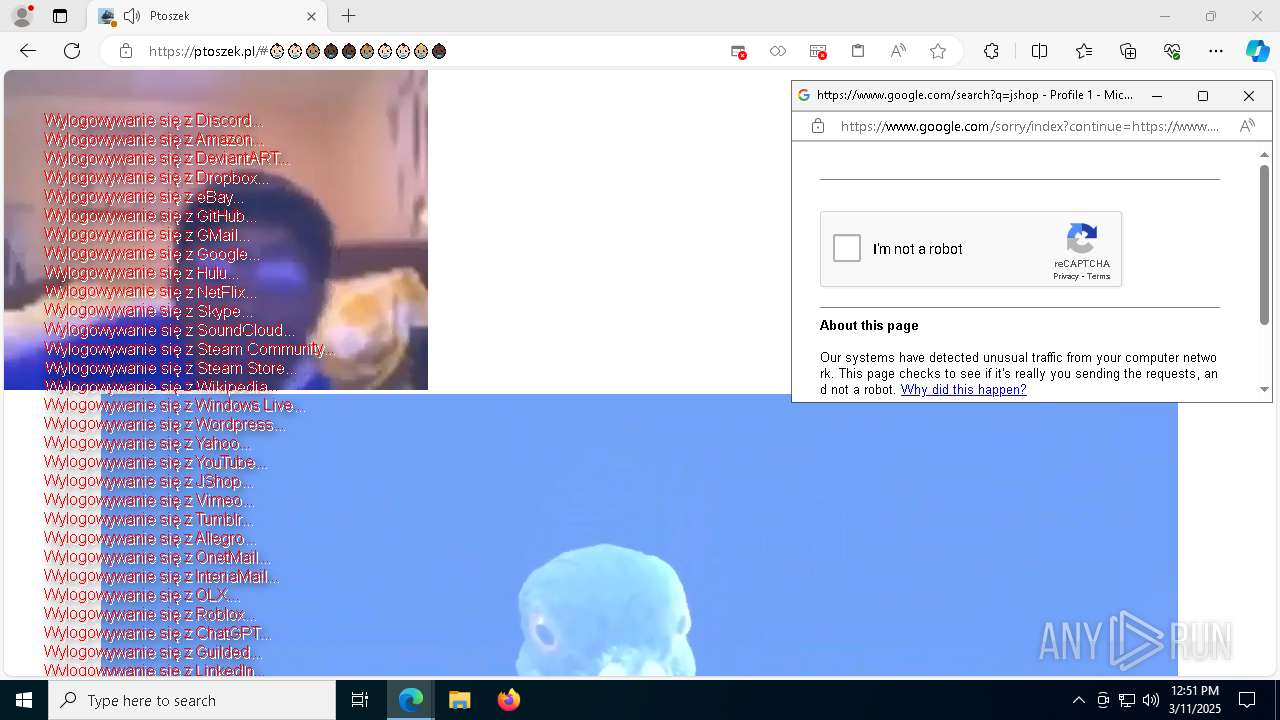This screenshot has height=720, width=1280.
Task: Click the taskbar search box
Action: click(x=192, y=700)
